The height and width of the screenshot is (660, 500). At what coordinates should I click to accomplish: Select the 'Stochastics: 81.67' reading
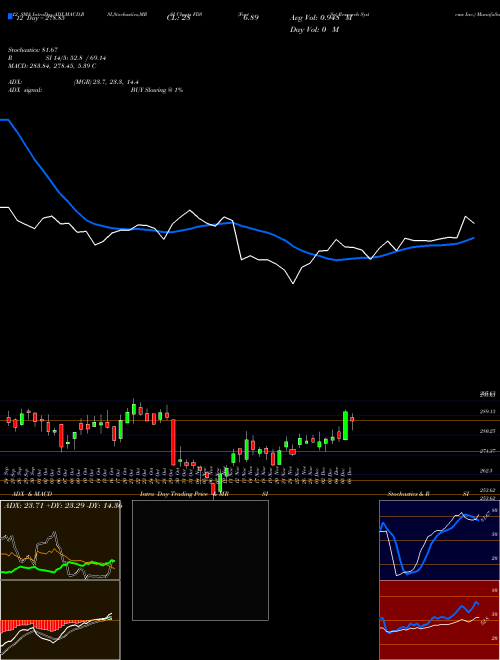[x=33, y=50]
